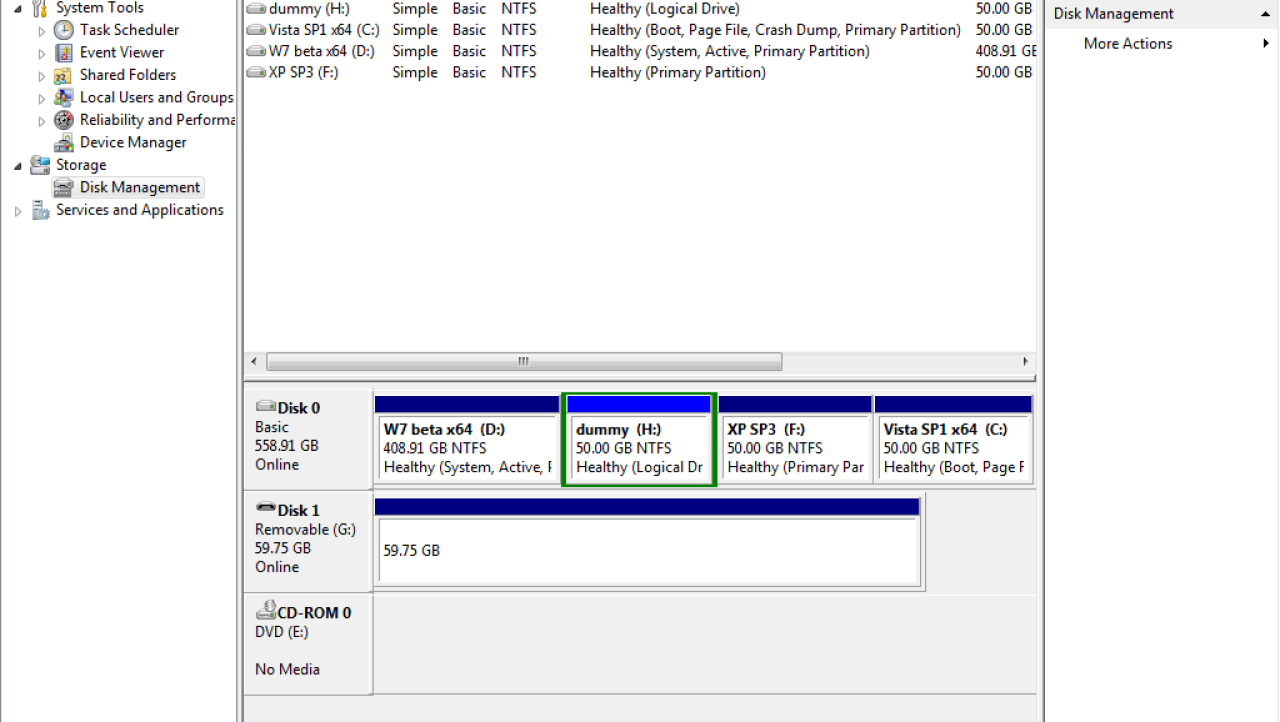Select Event Viewer in the tree

point(121,52)
